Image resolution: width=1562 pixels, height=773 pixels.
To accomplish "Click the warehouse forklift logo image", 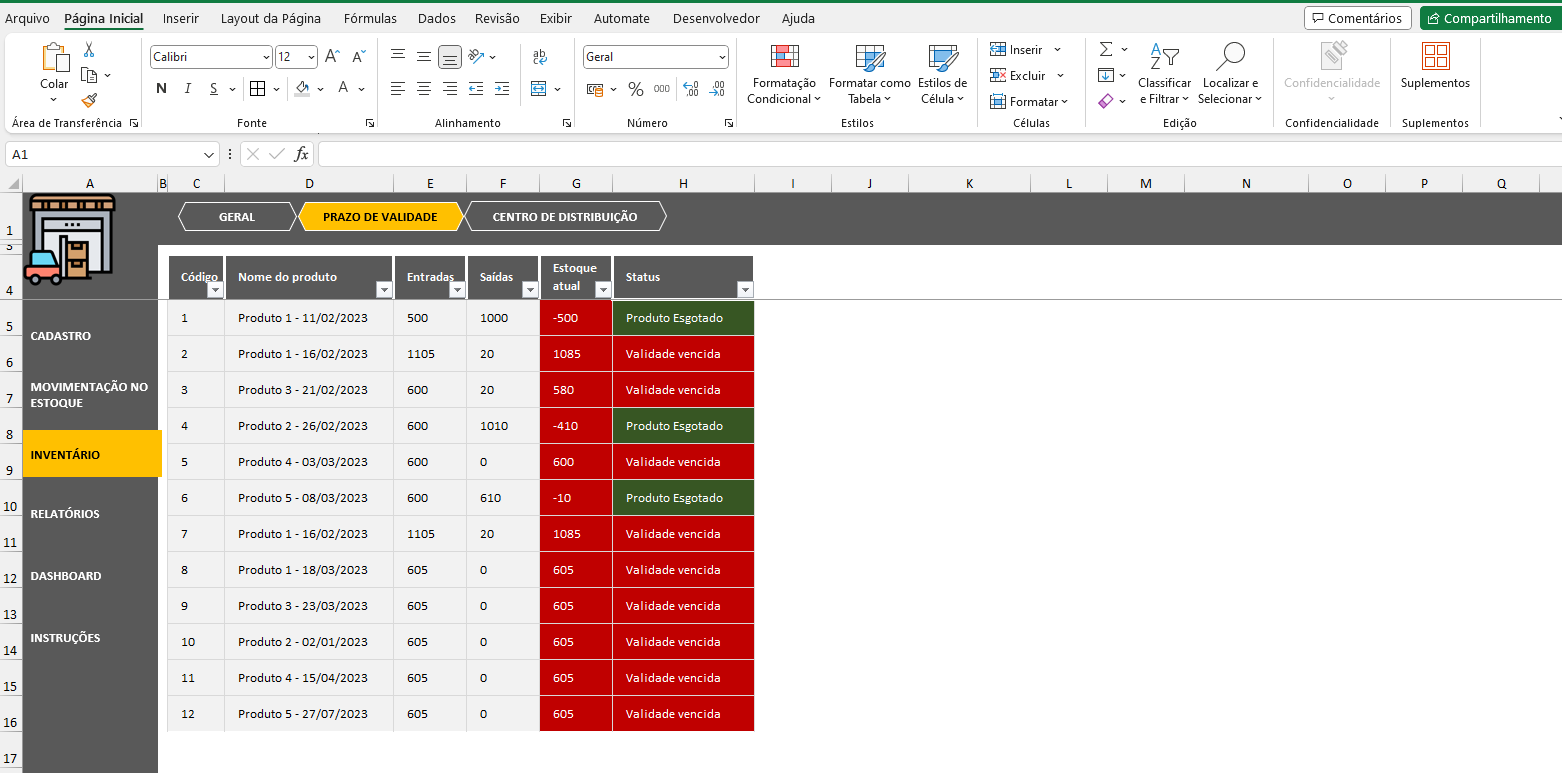I will point(70,240).
